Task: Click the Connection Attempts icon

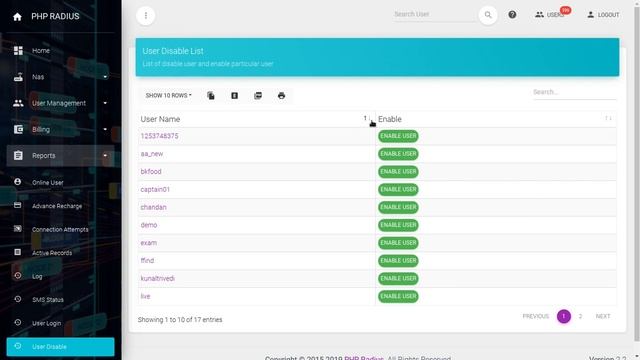Action: tap(18, 229)
